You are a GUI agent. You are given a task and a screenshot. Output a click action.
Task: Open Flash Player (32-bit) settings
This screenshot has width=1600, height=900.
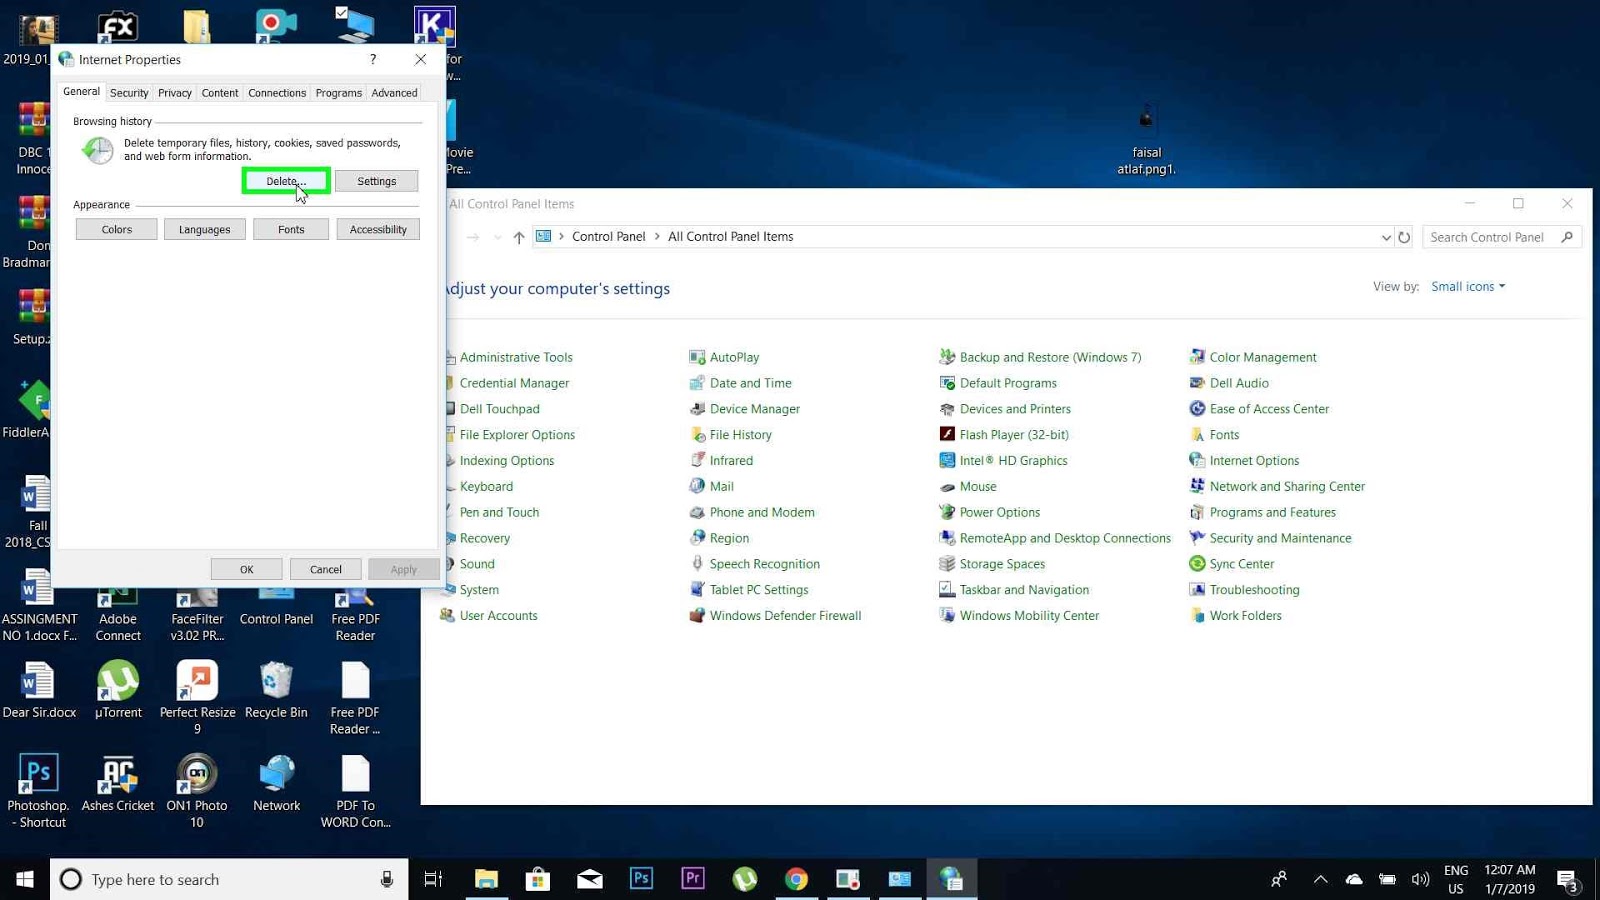[1014, 434]
